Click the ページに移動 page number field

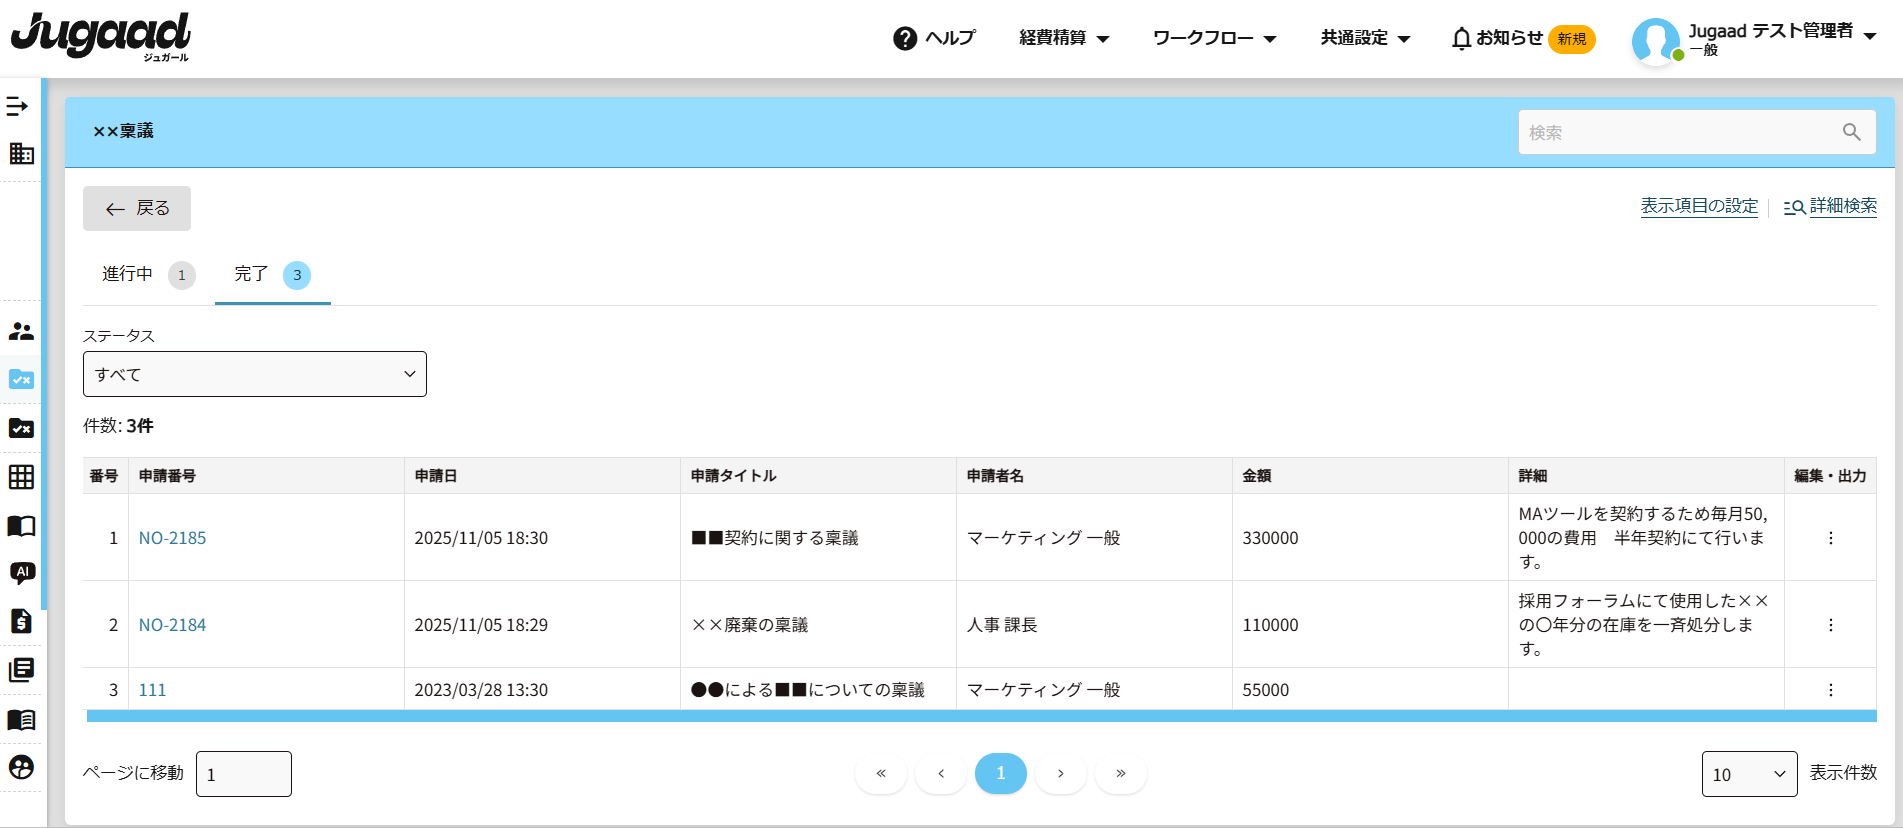click(244, 774)
